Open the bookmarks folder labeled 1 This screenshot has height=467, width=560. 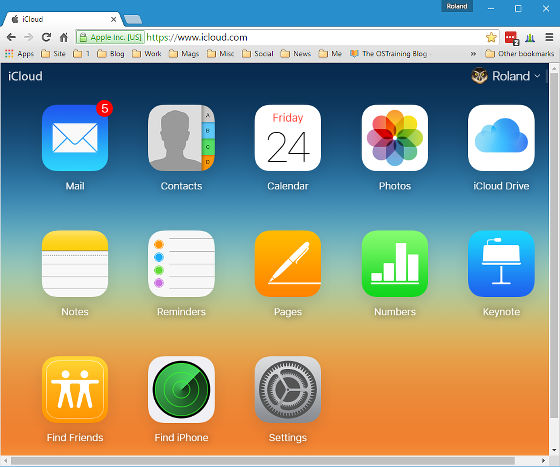pos(81,54)
